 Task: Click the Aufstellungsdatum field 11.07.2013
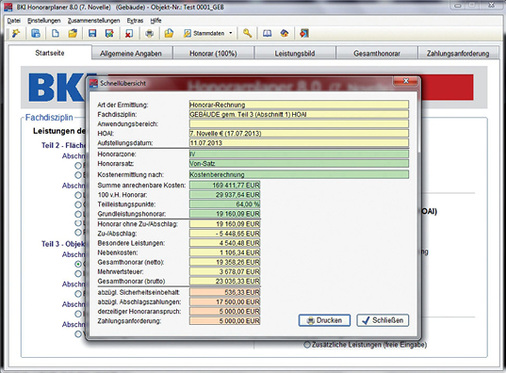point(299,143)
